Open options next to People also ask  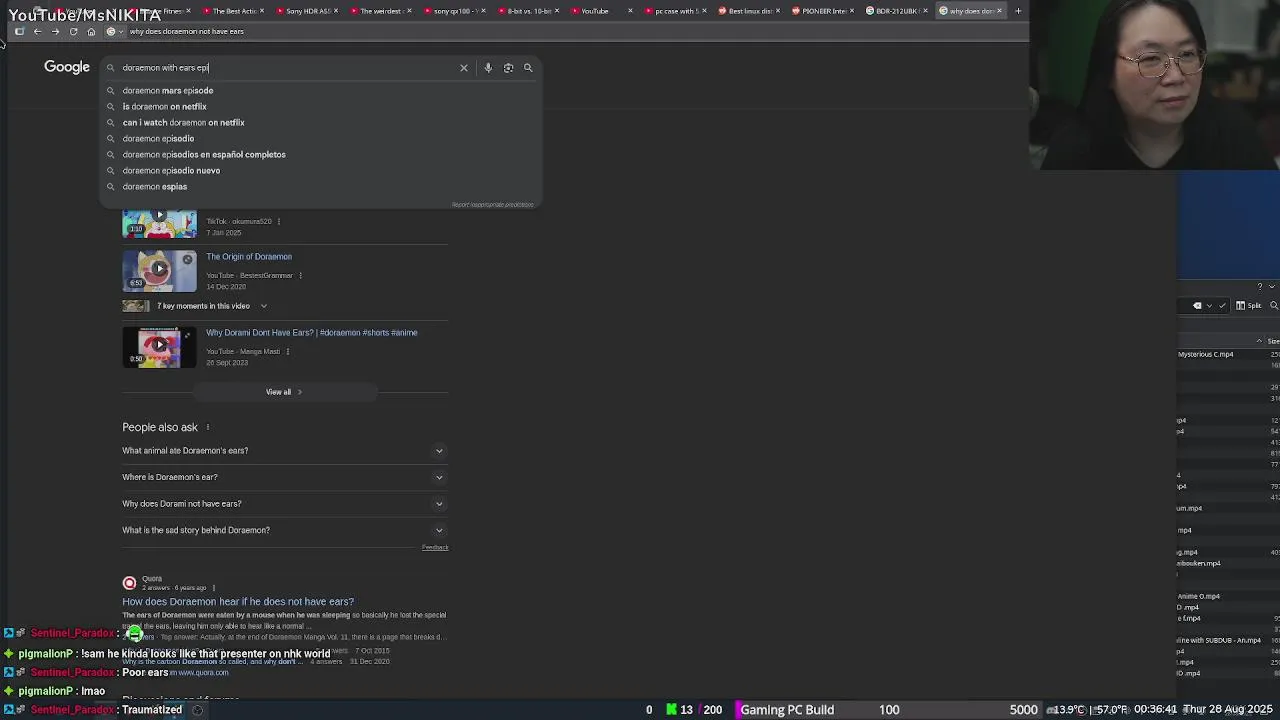click(x=207, y=427)
